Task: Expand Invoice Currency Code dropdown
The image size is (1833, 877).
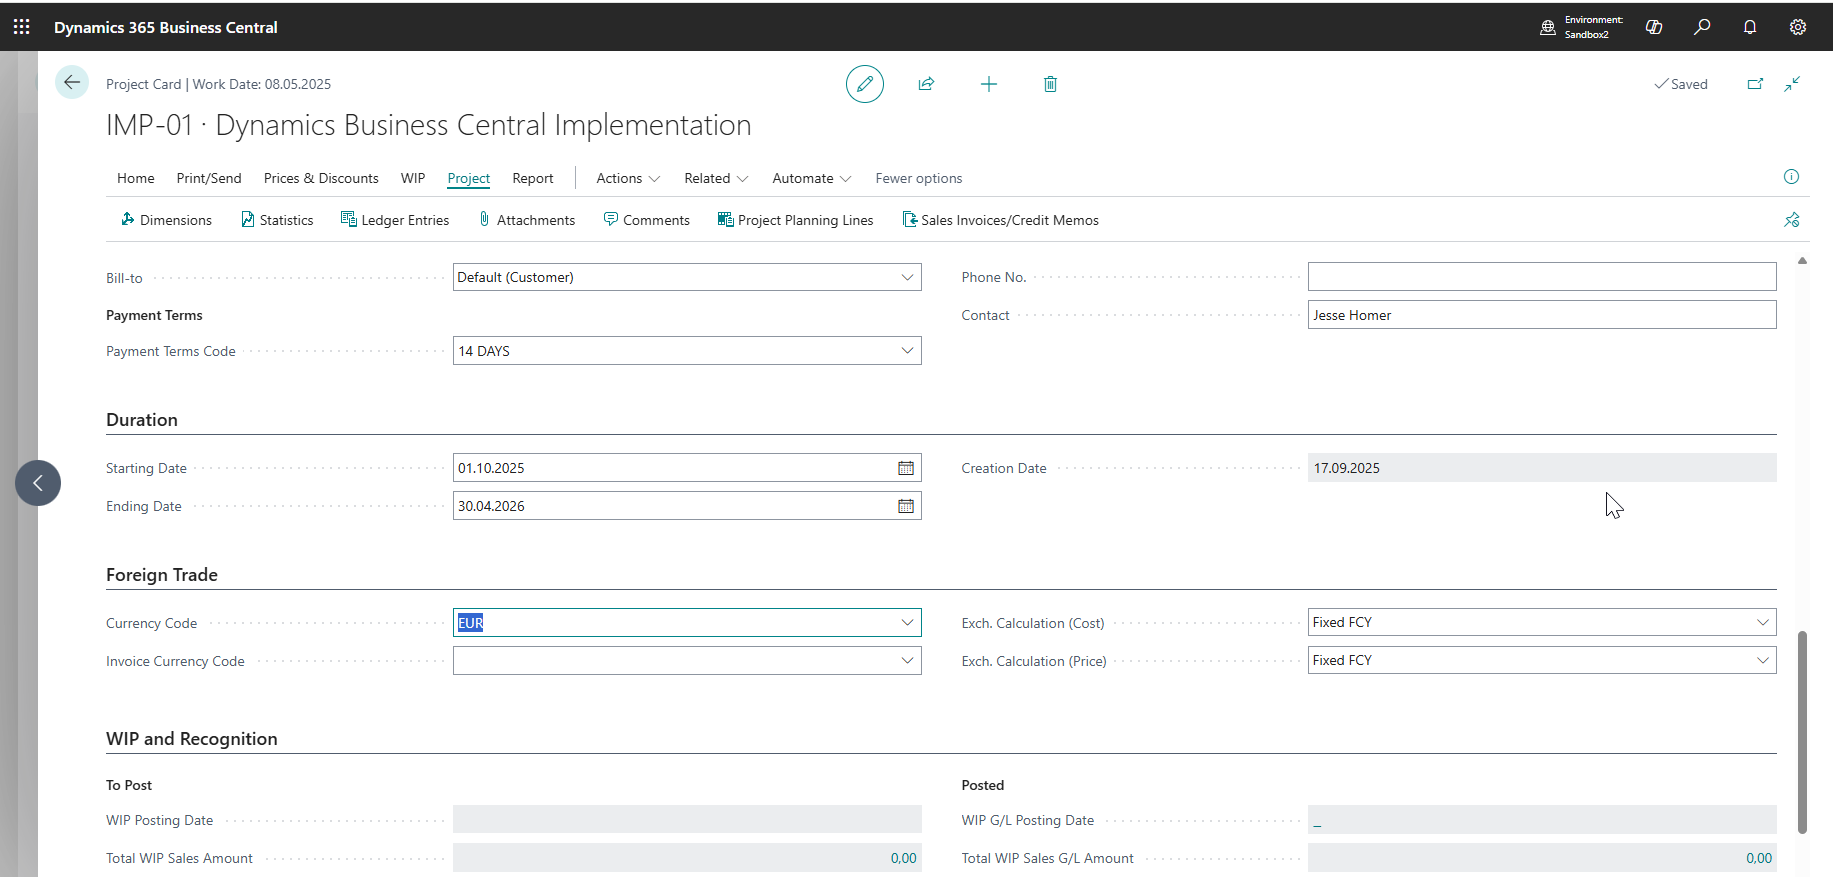Action: pyautogui.click(x=907, y=661)
